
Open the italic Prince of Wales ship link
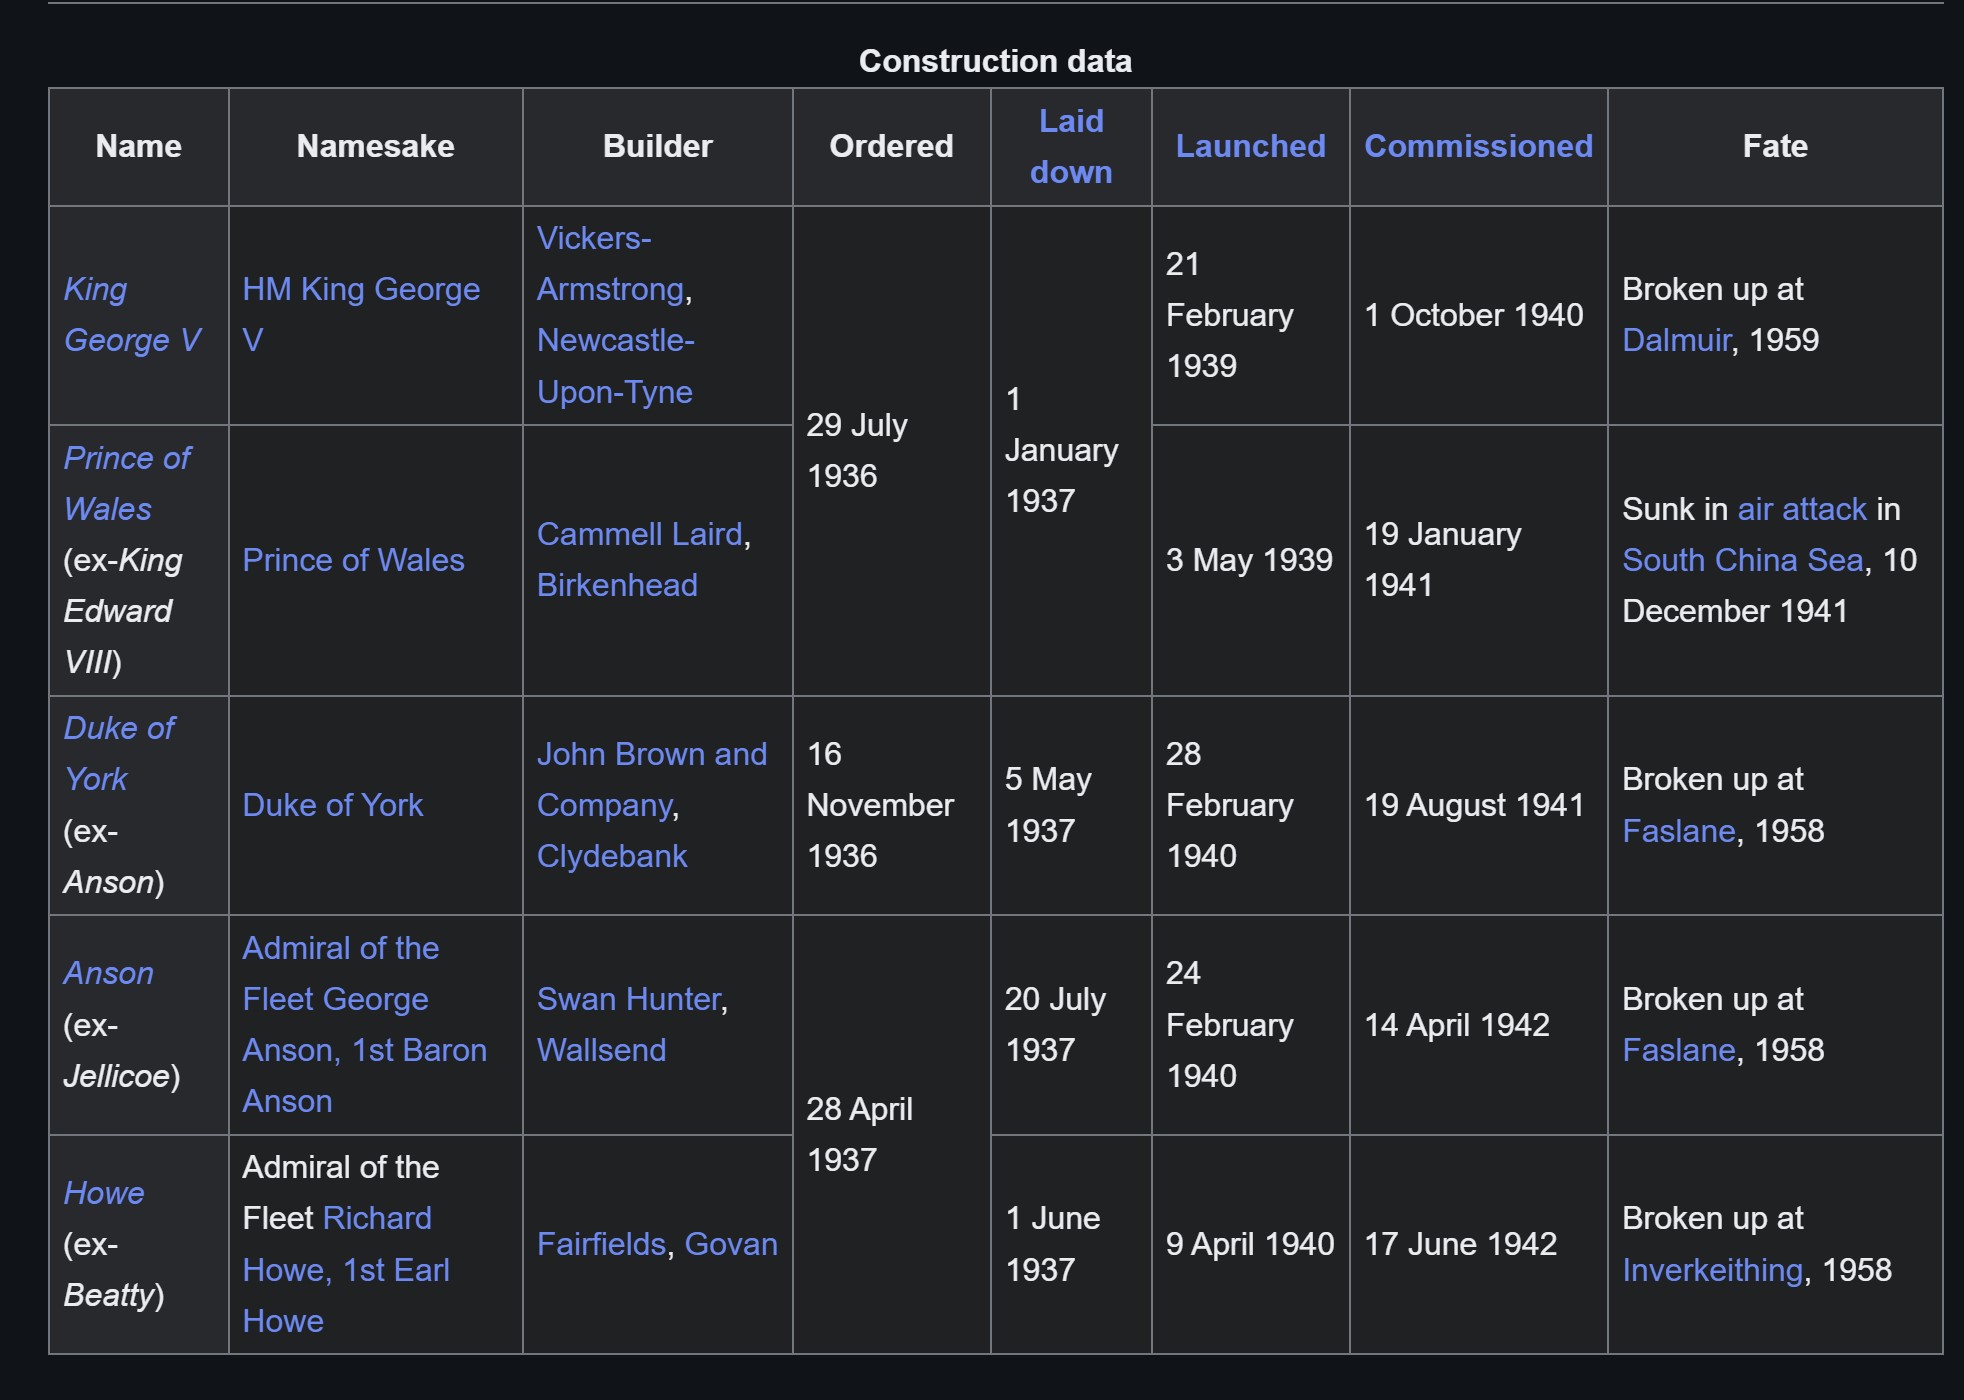pos(127,484)
